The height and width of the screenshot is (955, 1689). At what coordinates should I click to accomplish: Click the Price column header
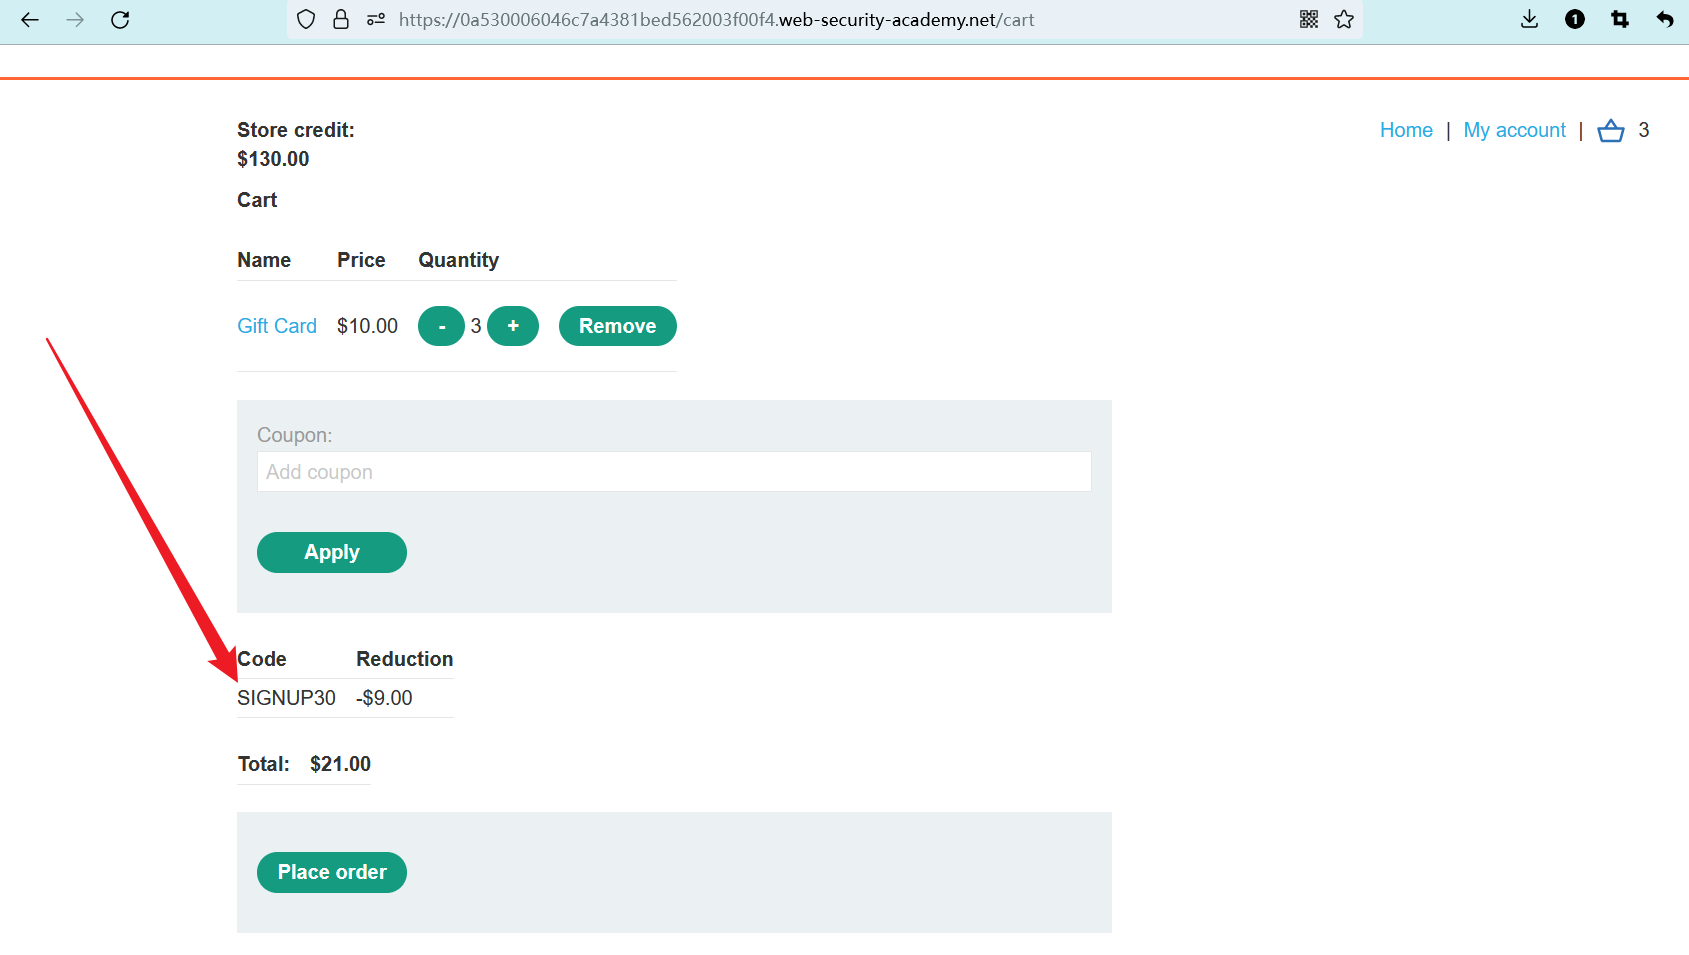coord(361,260)
